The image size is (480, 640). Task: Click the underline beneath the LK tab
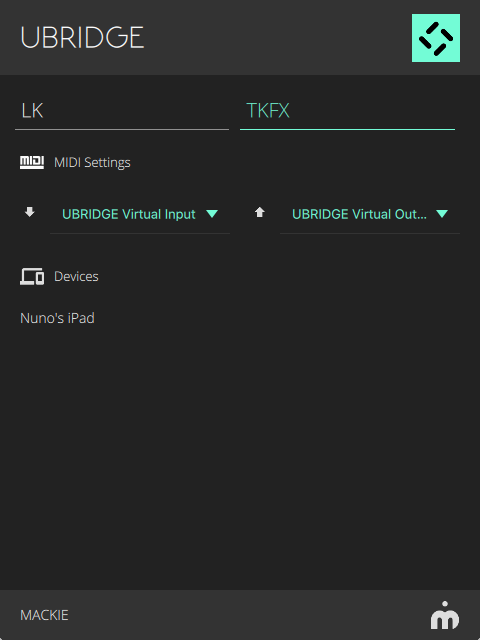tap(122, 129)
